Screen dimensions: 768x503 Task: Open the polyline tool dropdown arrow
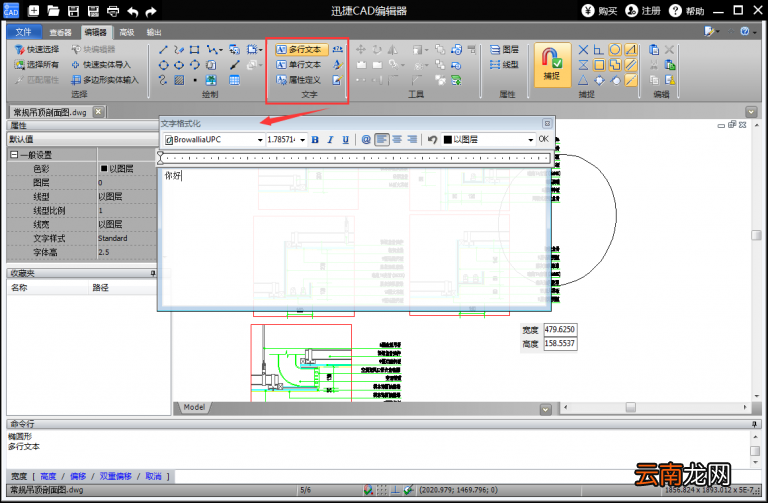point(220,49)
